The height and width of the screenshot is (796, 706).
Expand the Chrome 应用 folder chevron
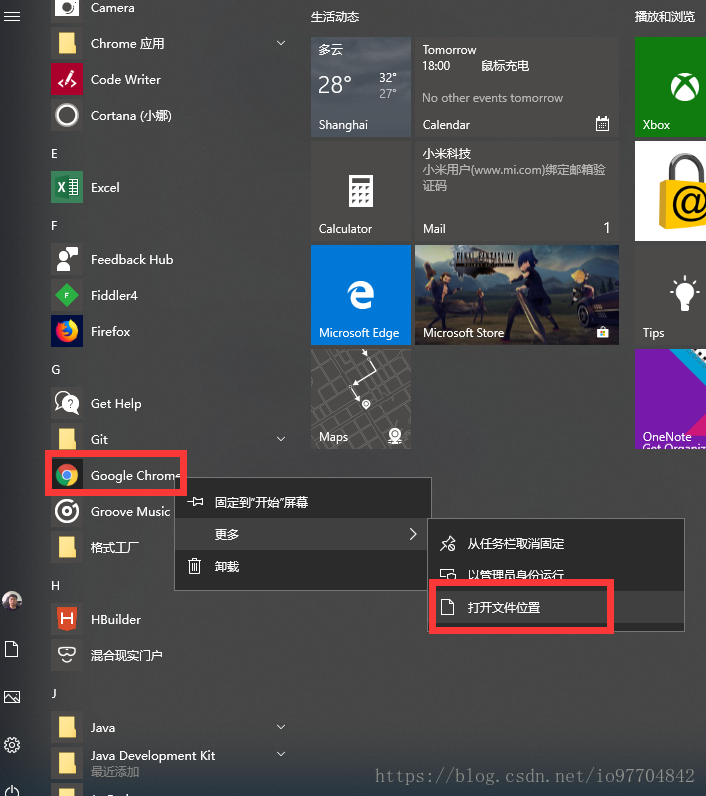click(x=281, y=43)
